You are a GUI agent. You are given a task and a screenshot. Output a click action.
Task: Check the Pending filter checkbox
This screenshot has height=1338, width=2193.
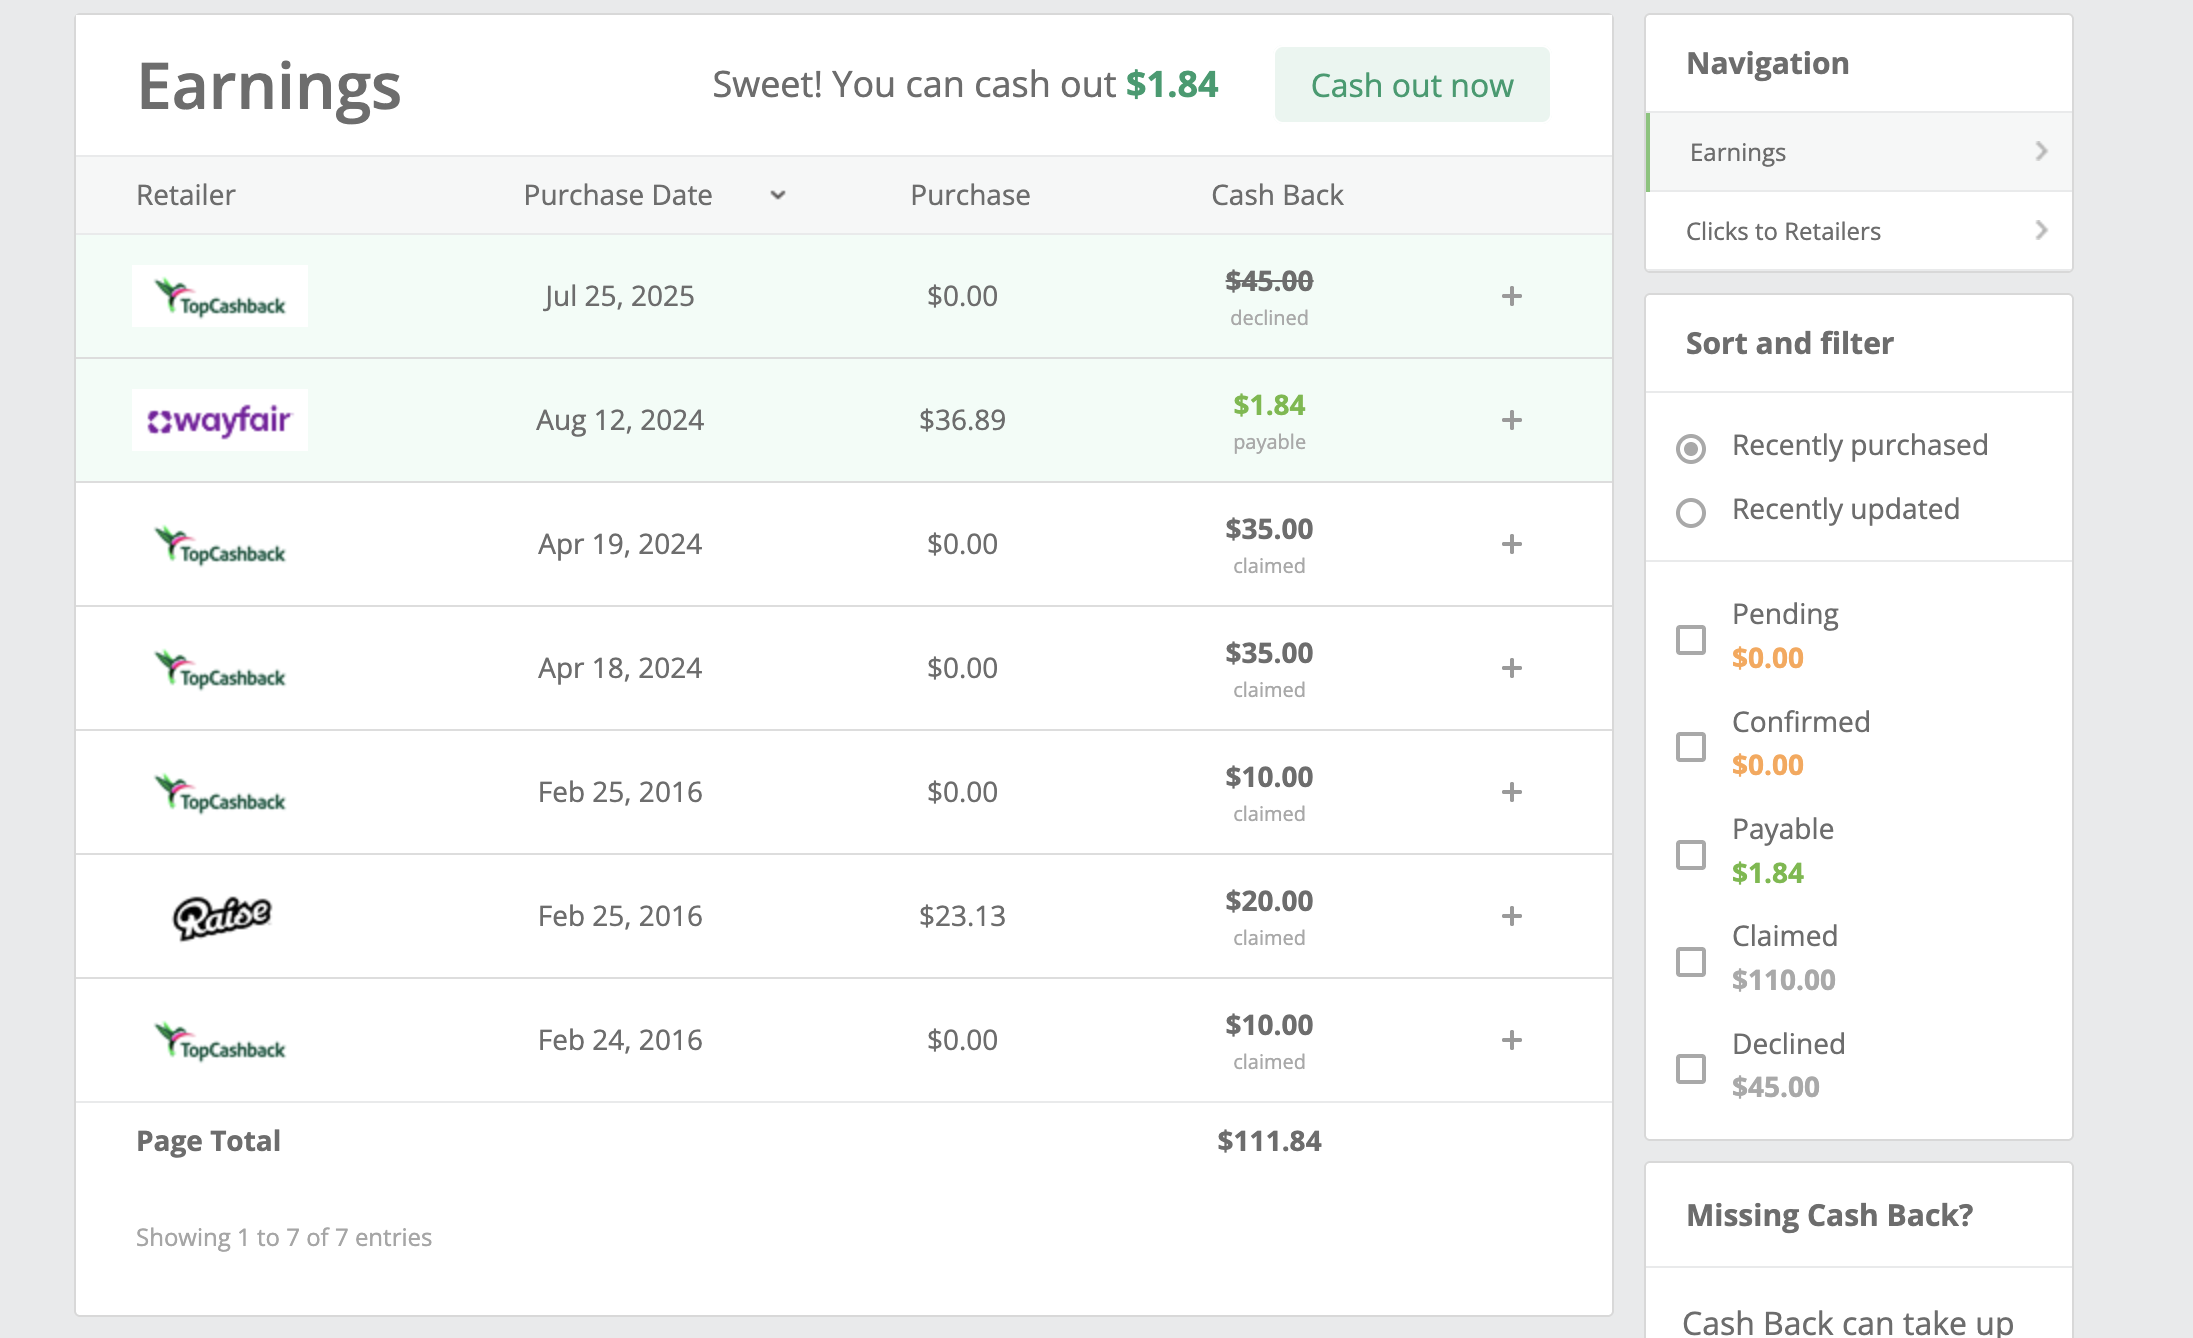pos(1690,639)
